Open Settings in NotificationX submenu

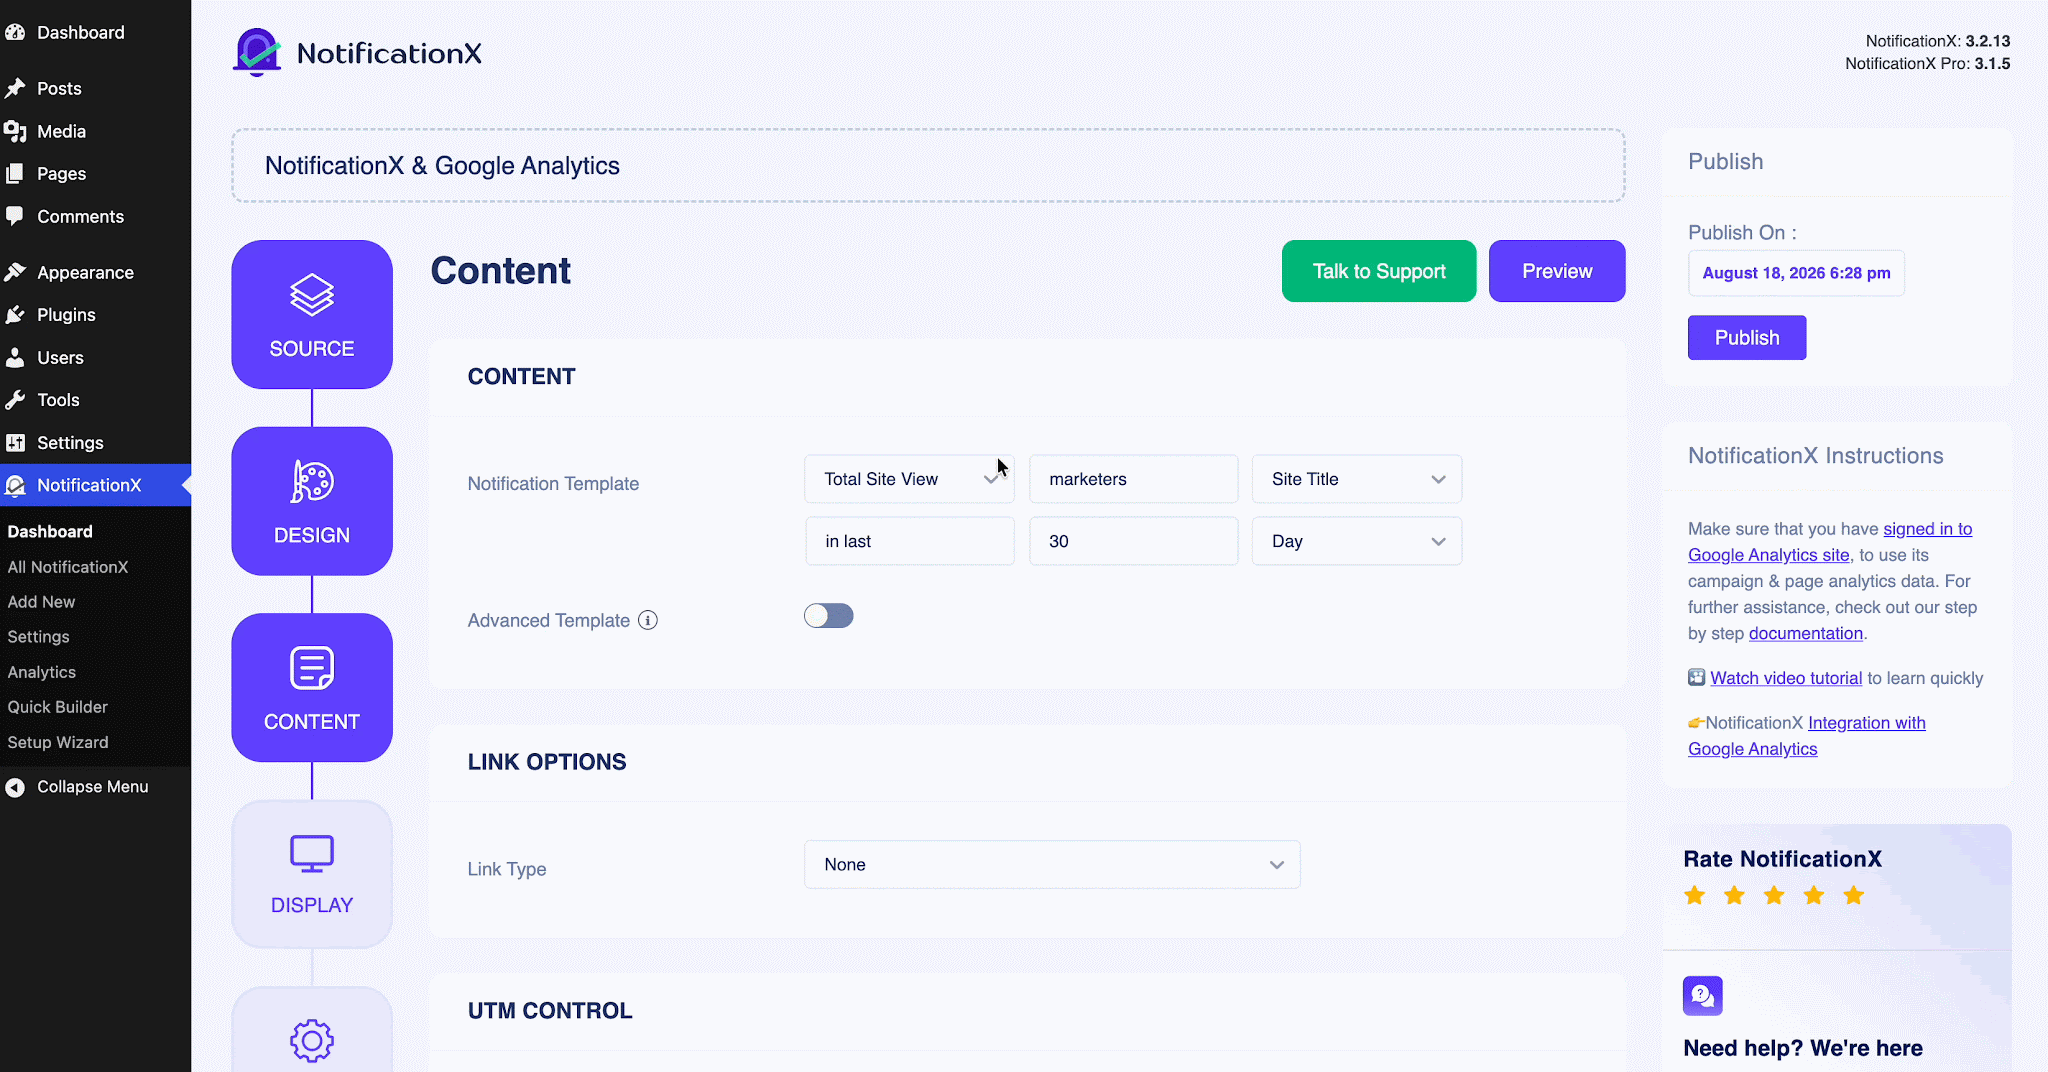(38, 637)
